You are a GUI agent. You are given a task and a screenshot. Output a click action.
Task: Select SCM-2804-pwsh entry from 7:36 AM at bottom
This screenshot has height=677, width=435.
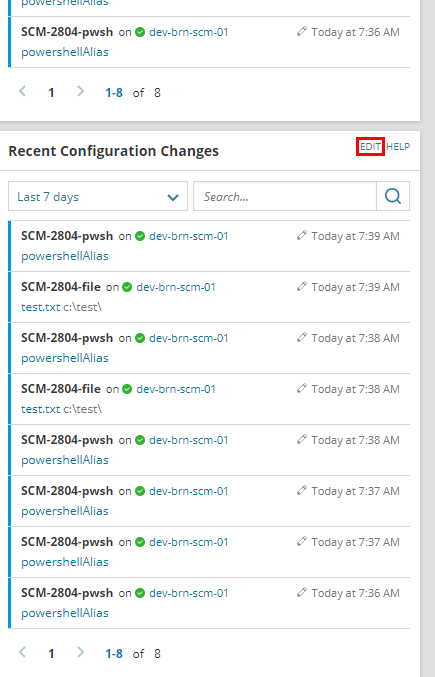(x=67, y=593)
